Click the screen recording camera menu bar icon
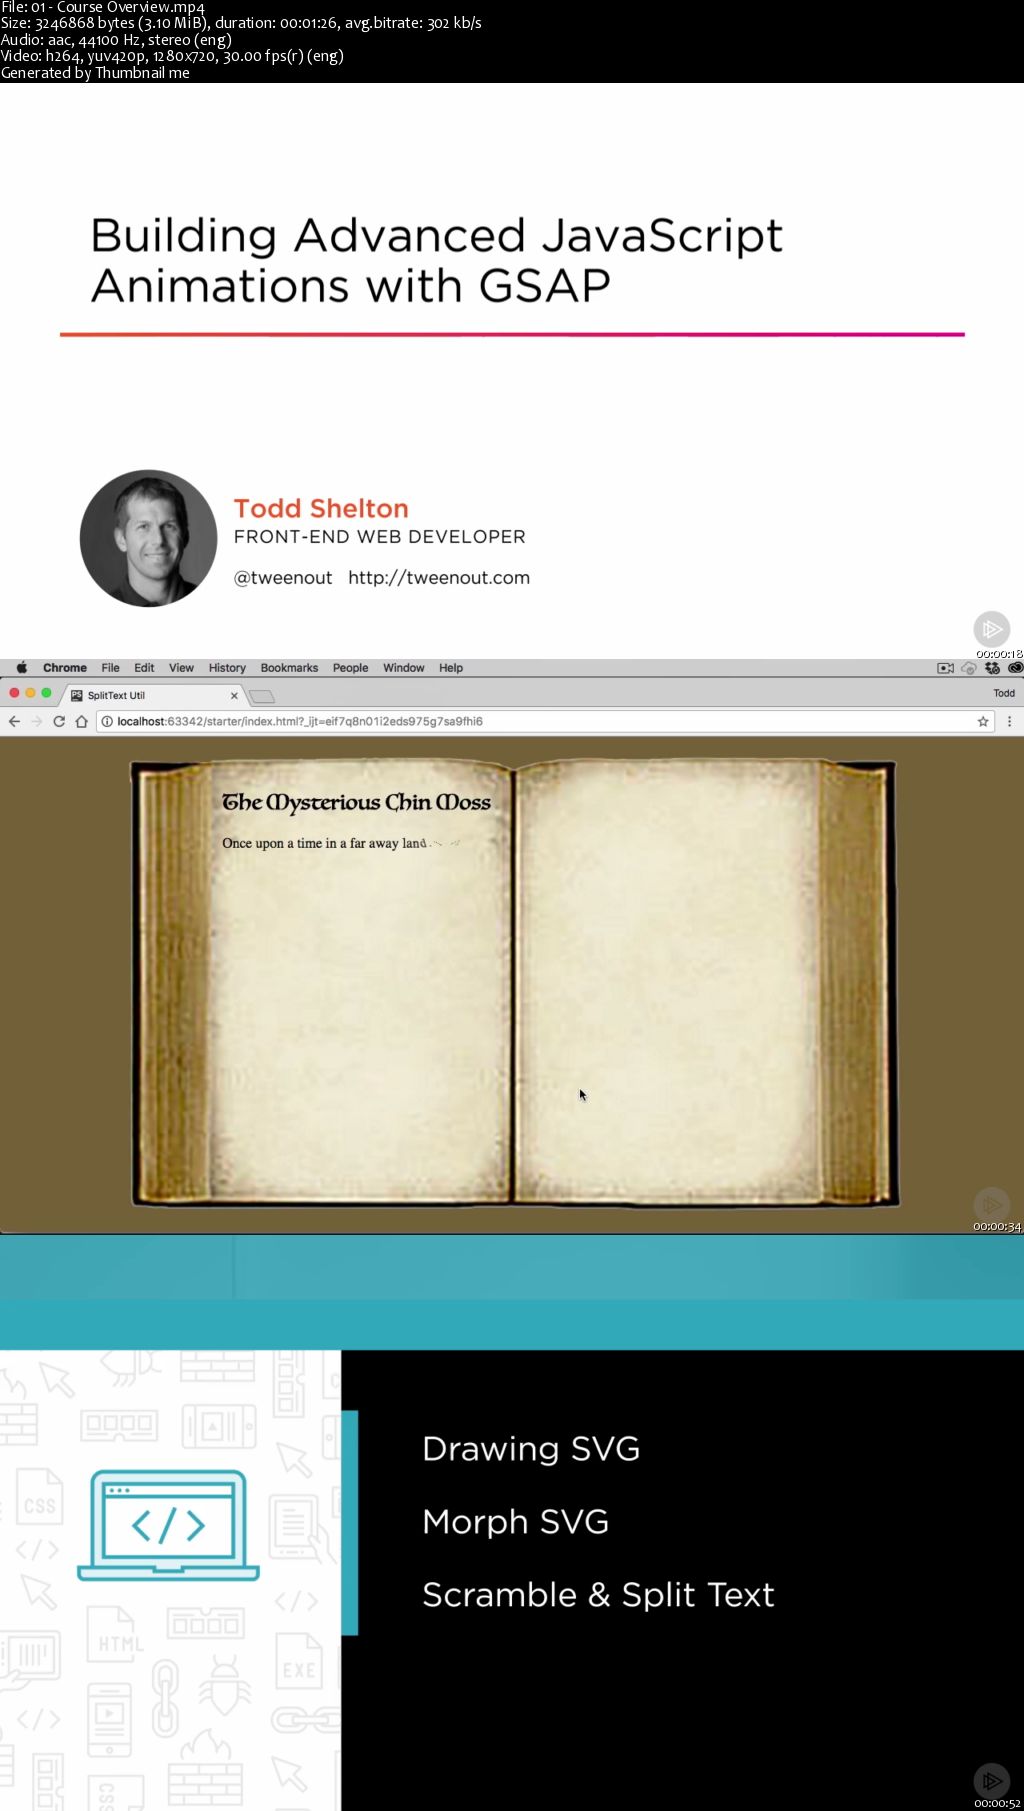This screenshot has width=1024, height=1811. (945, 668)
